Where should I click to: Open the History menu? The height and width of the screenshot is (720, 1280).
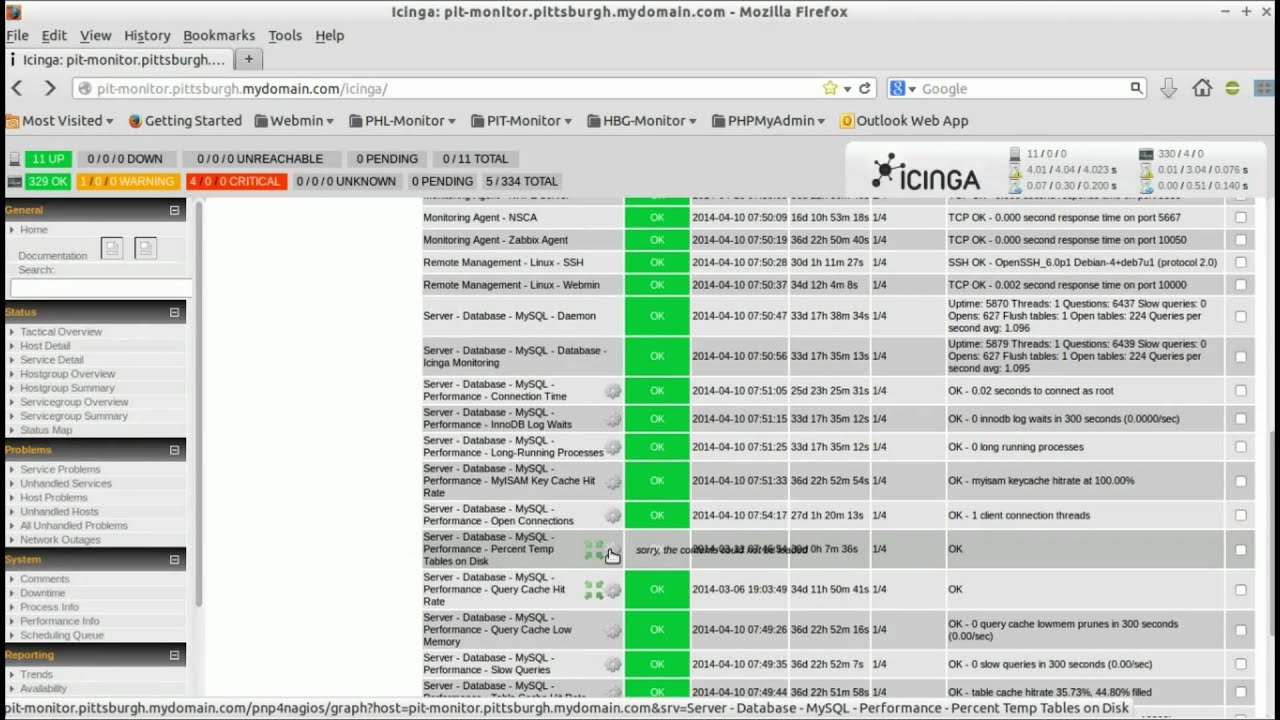(x=147, y=35)
